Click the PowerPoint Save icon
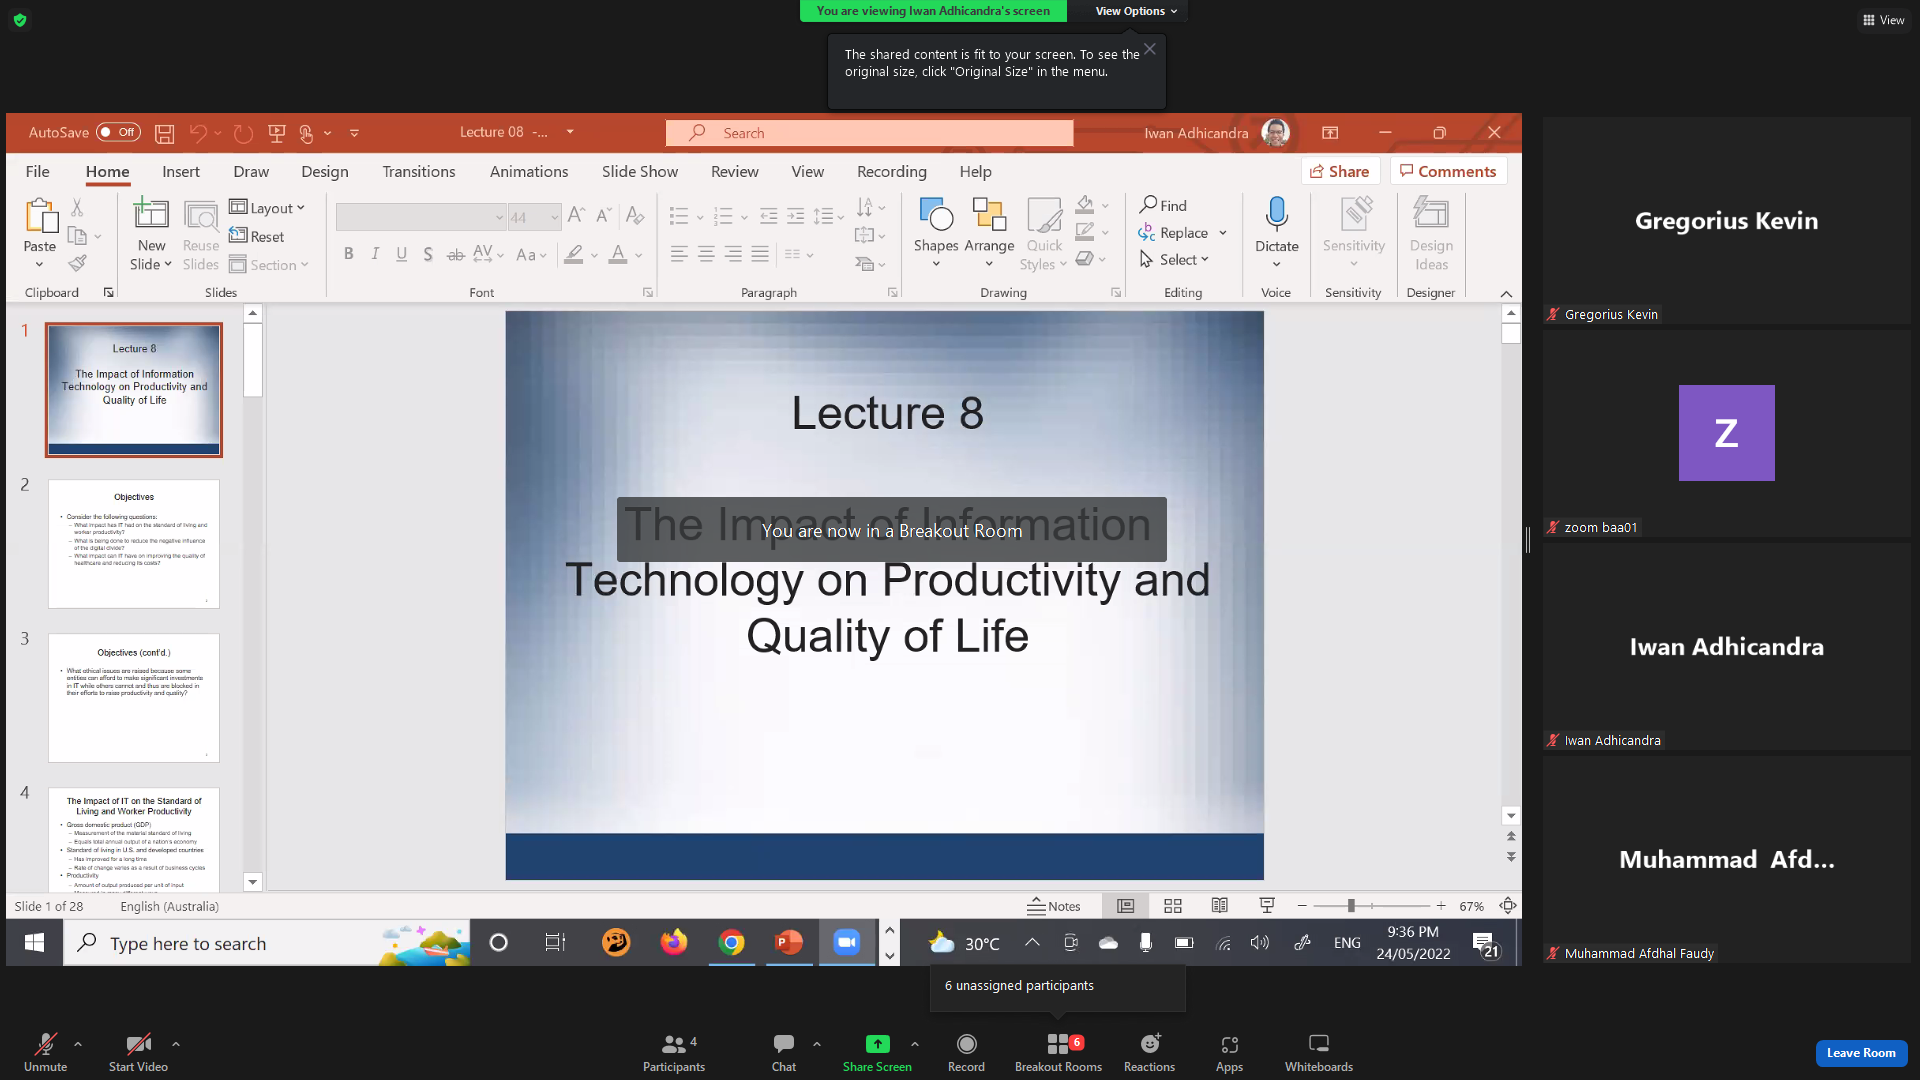This screenshot has height=1080, width=1920. pos(165,133)
